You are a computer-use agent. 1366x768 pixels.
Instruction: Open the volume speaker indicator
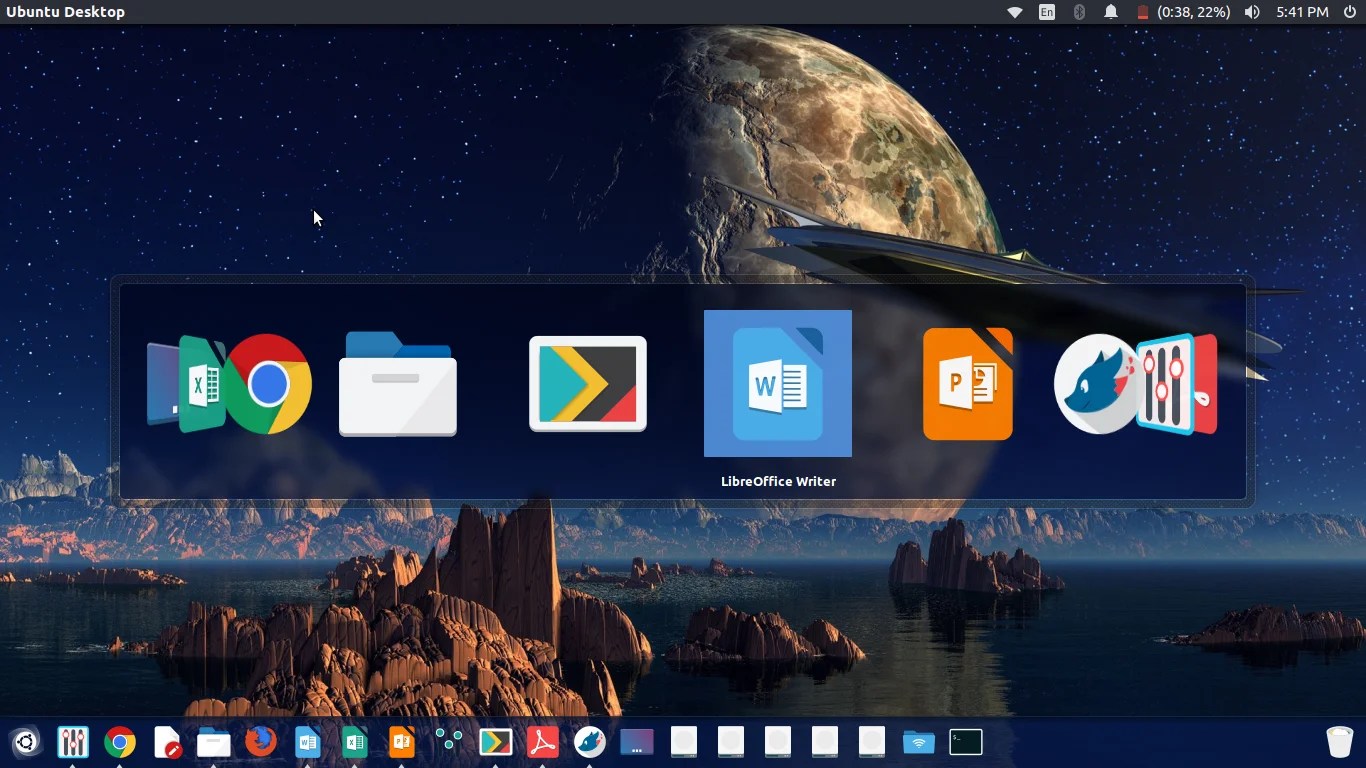[1252, 12]
